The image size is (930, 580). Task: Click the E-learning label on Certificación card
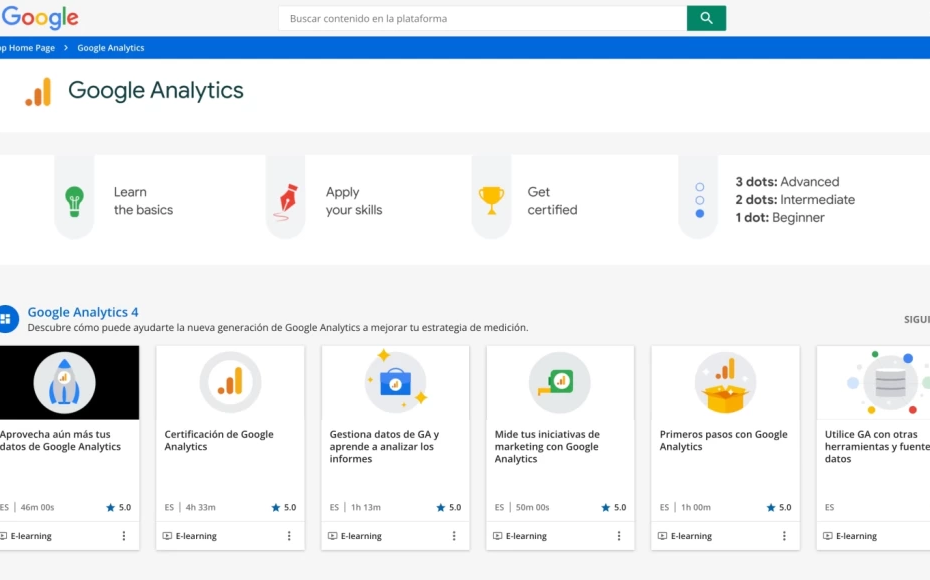tap(196, 536)
